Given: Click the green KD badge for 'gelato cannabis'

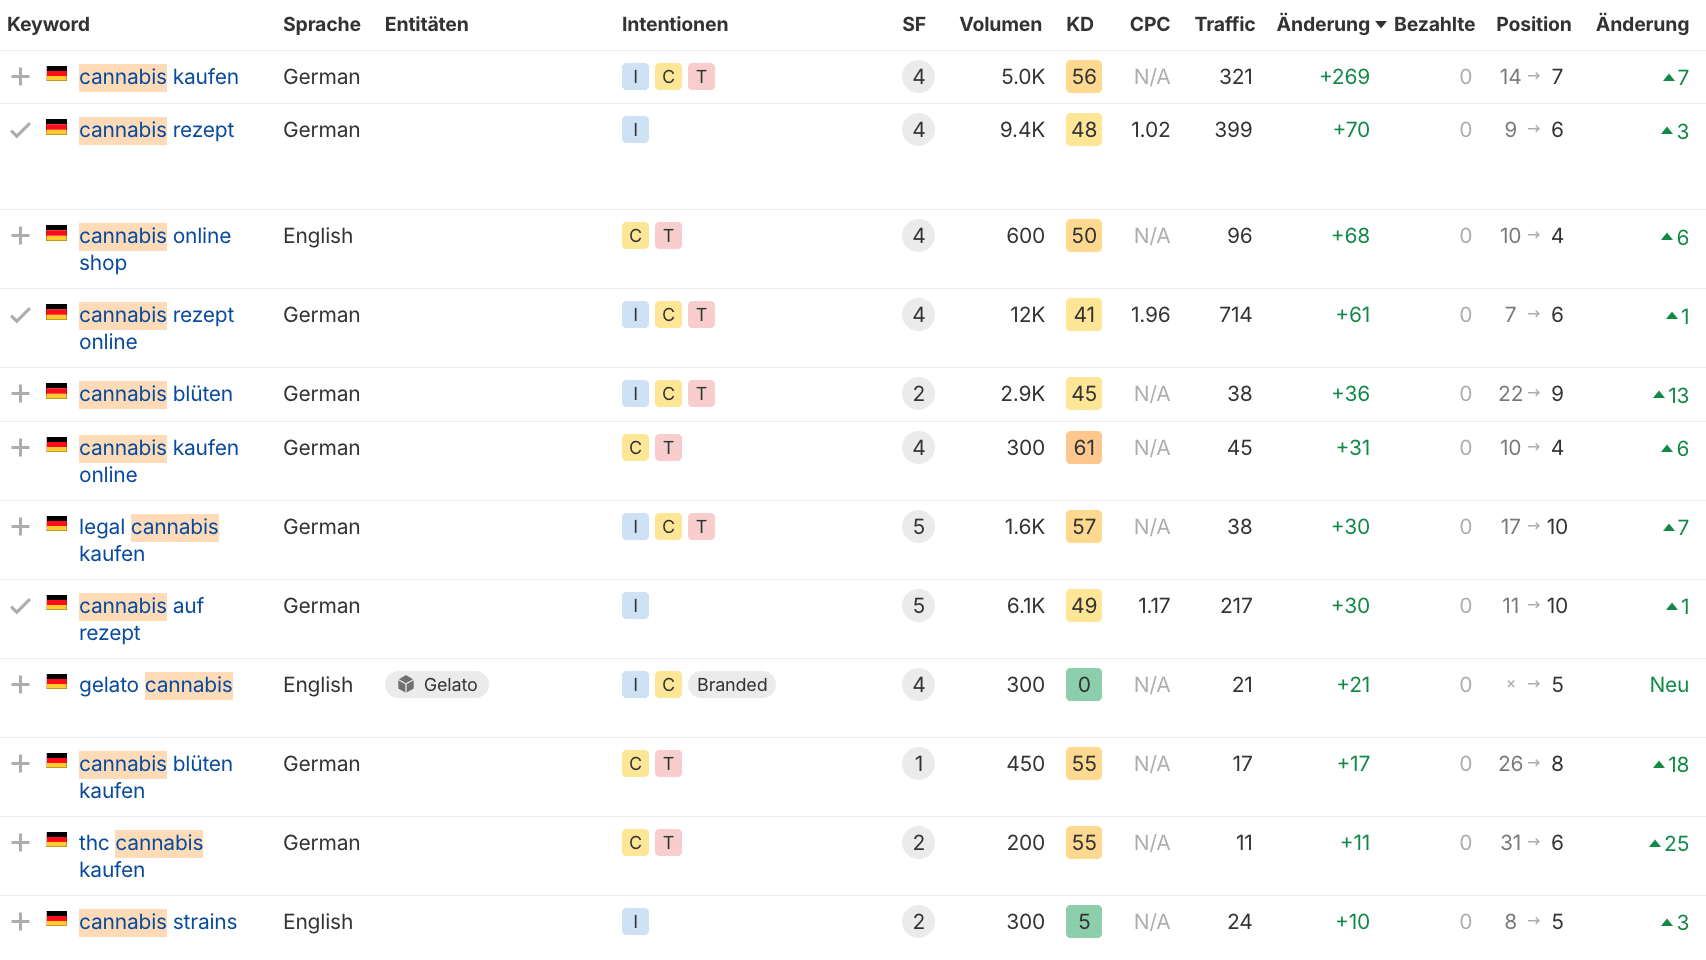Looking at the screenshot, I should tap(1084, 685).
